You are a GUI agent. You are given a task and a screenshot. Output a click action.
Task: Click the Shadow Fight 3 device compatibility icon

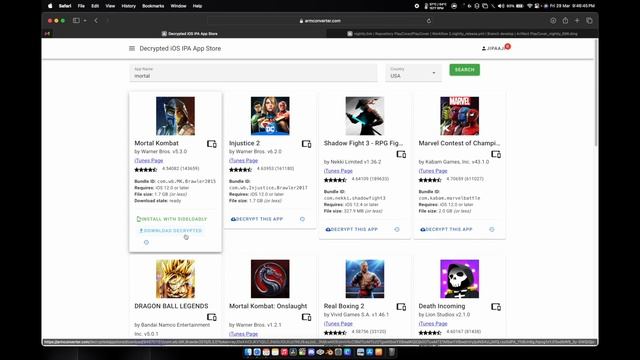[x=401, y=154]
